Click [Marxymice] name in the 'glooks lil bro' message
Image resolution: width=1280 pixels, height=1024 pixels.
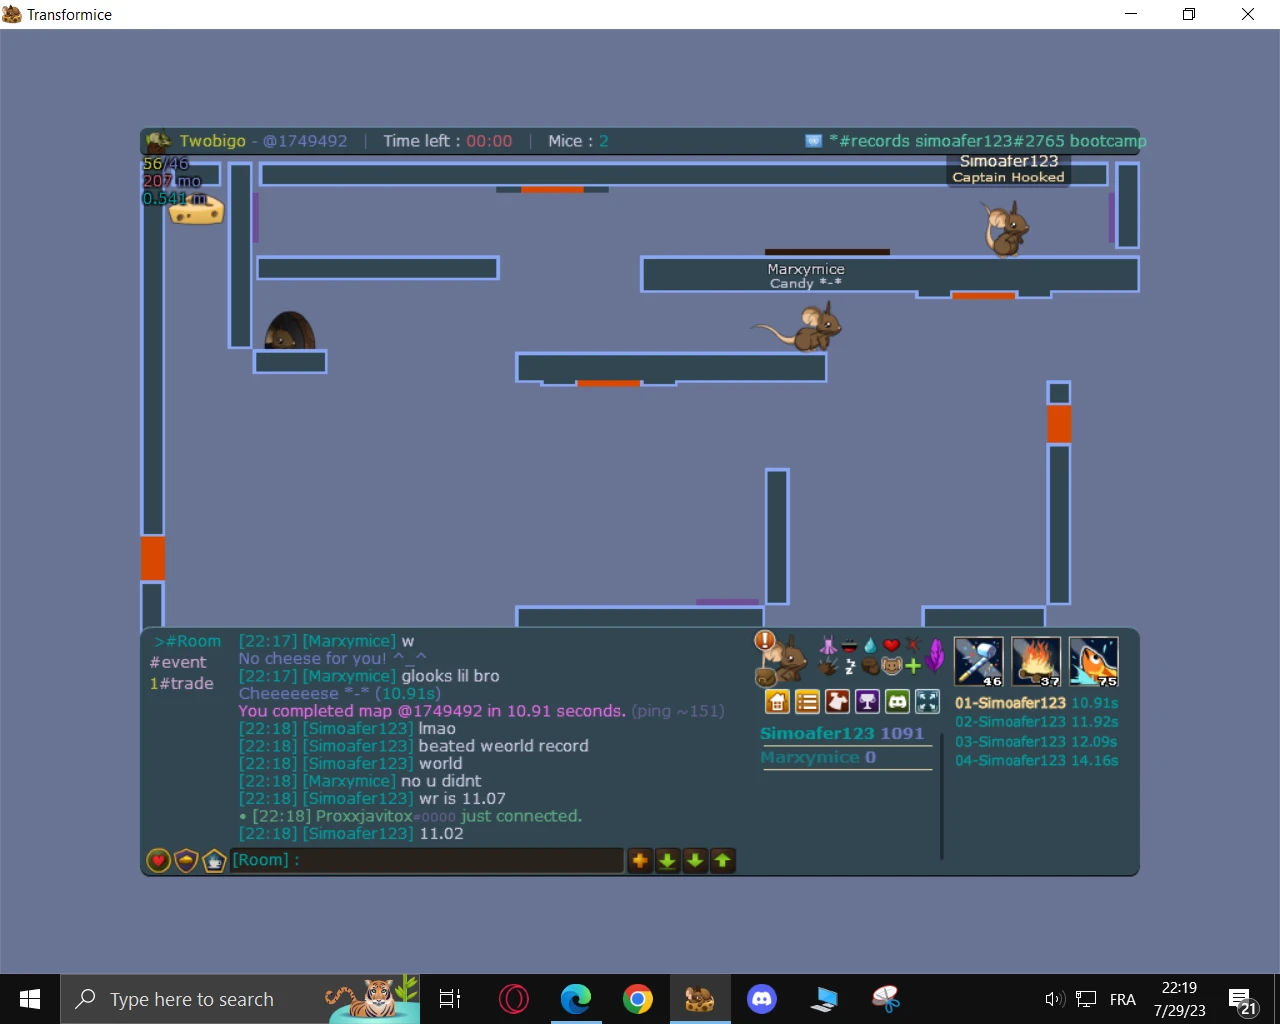pos(349,676)
